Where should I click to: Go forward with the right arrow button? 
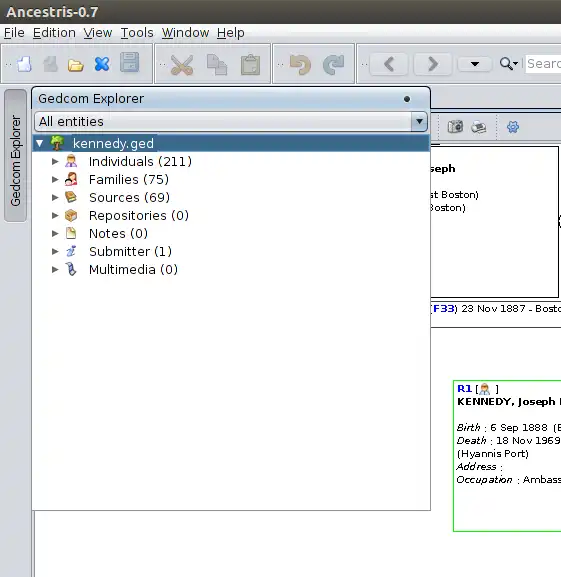click(x=433, y=64)
